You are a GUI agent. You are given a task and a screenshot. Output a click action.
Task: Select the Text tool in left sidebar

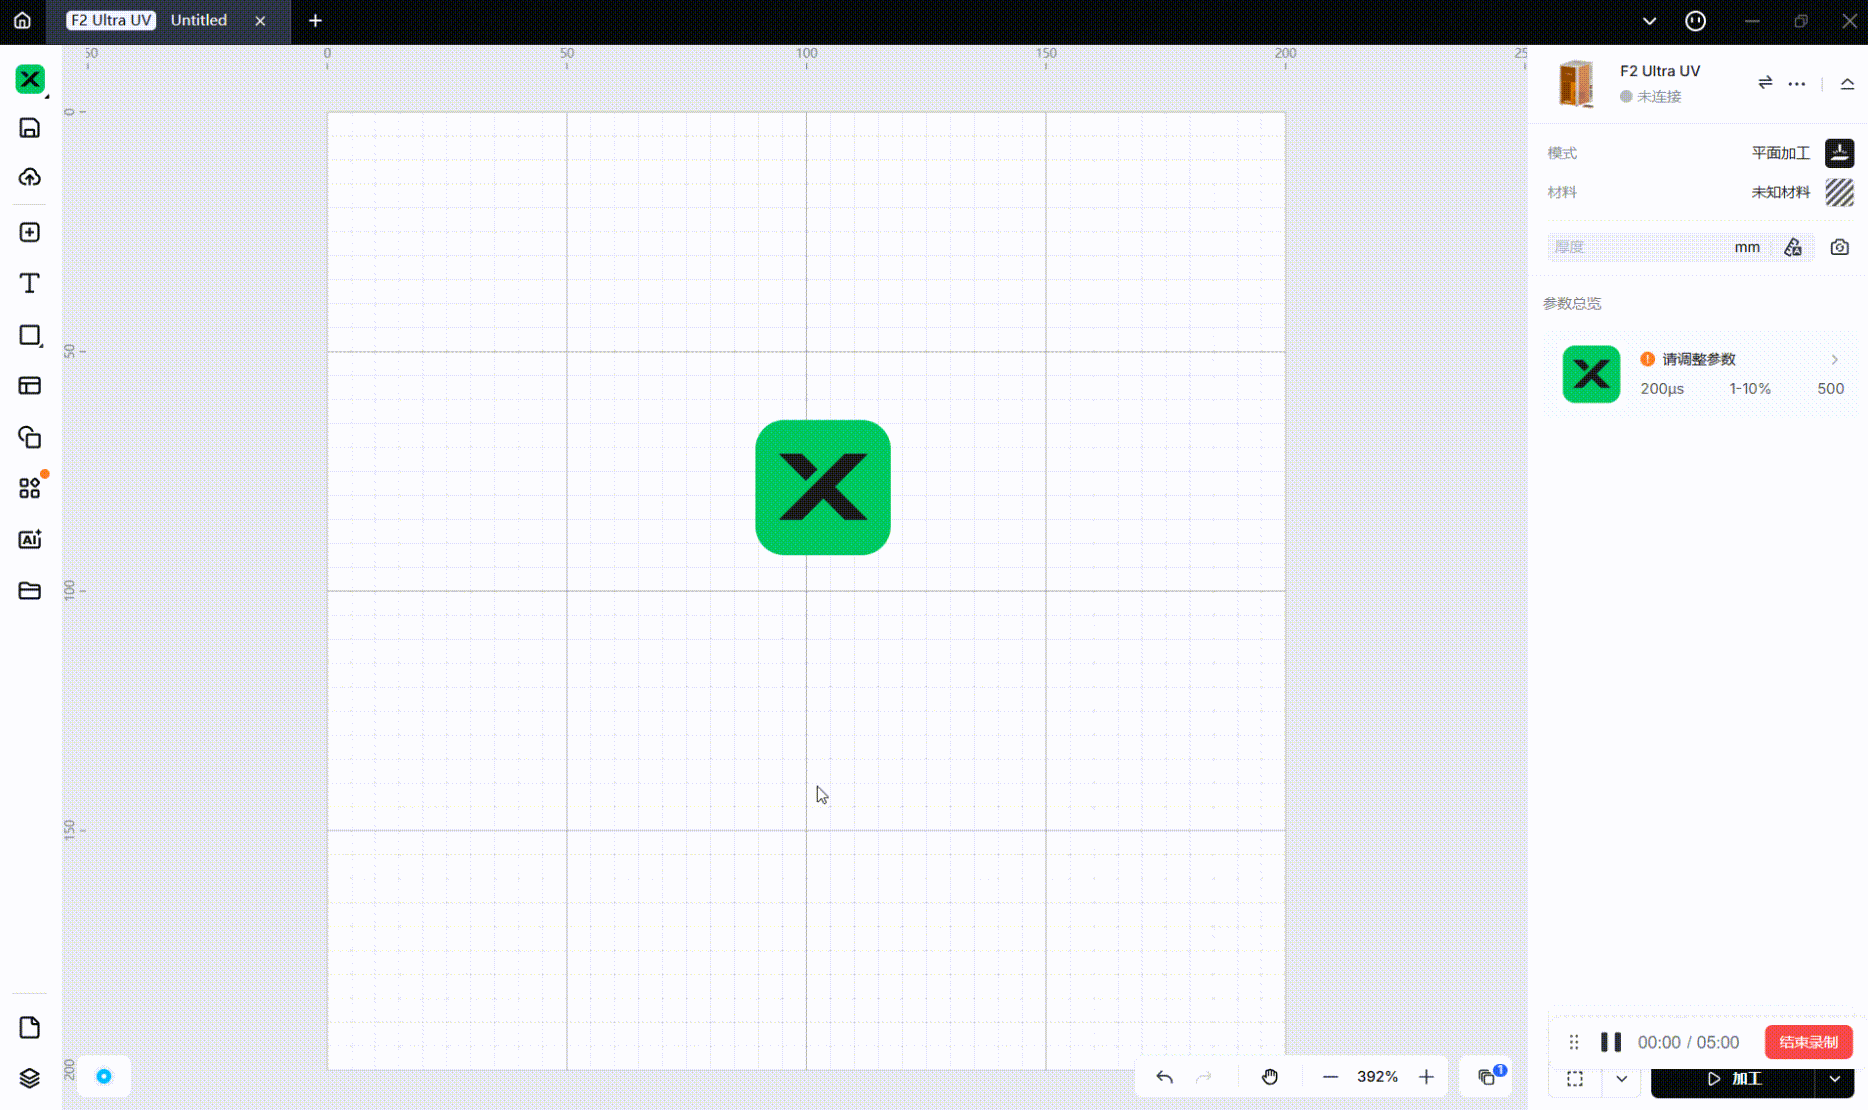(30, 284)
